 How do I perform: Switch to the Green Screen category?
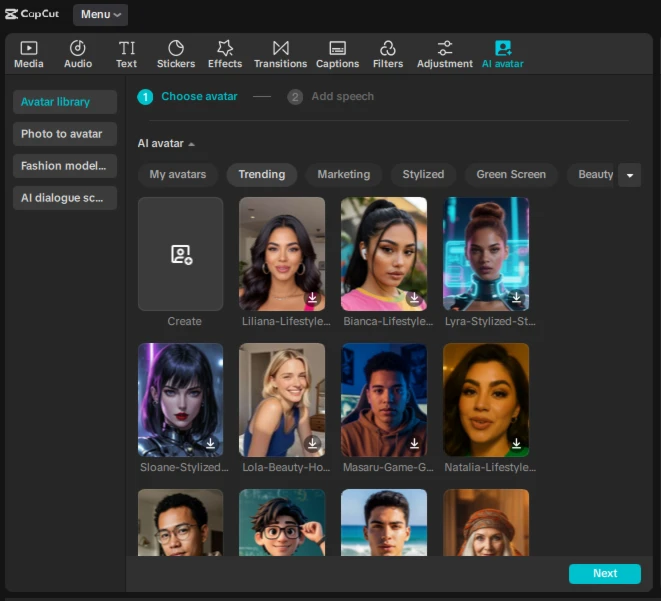click(x=510, y=175)
